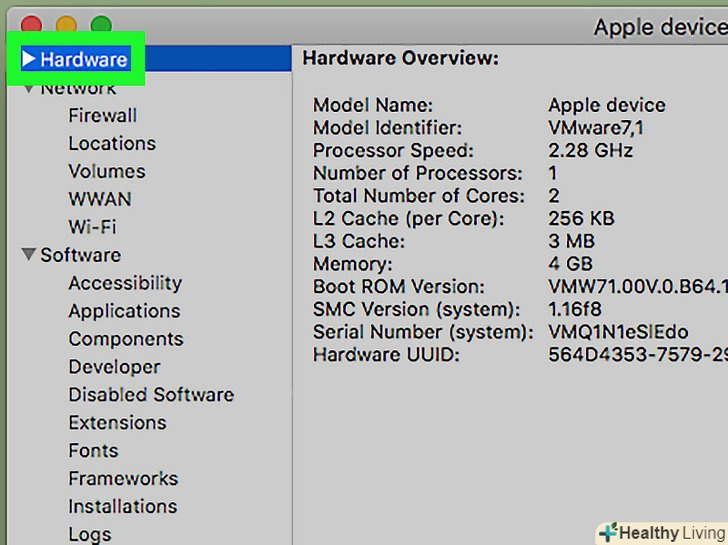Open the WWAN entry
Screen dimensions: 728x545
point(99,199)
